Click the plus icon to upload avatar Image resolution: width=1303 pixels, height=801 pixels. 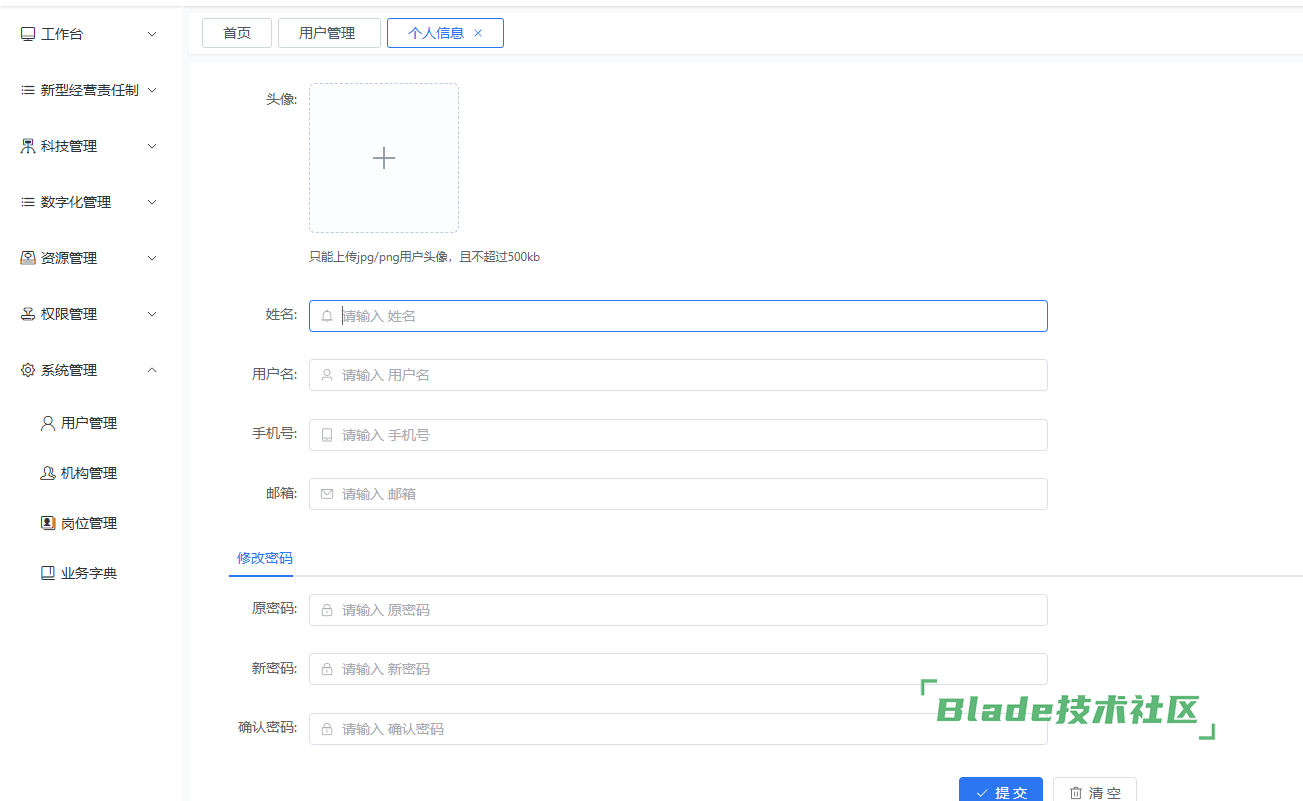384,158
